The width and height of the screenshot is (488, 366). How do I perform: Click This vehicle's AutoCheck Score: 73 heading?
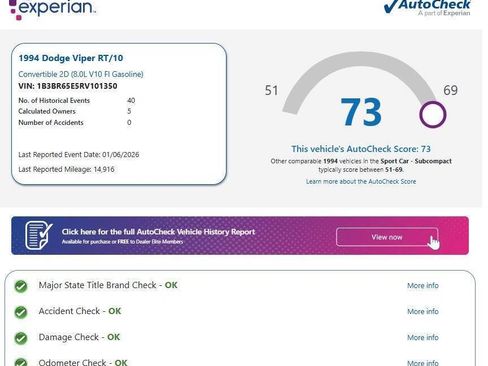click(361, 149)
